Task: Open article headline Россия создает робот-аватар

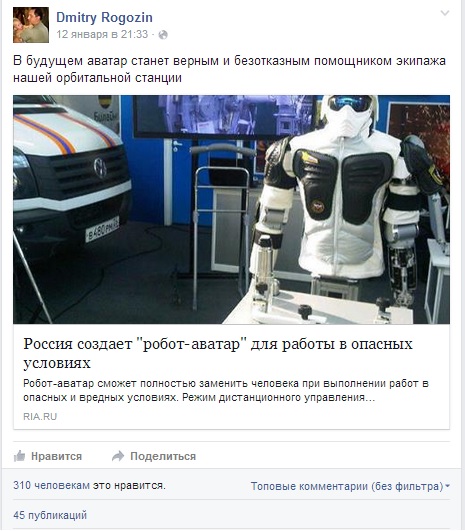Action: (x=218, y=353)
